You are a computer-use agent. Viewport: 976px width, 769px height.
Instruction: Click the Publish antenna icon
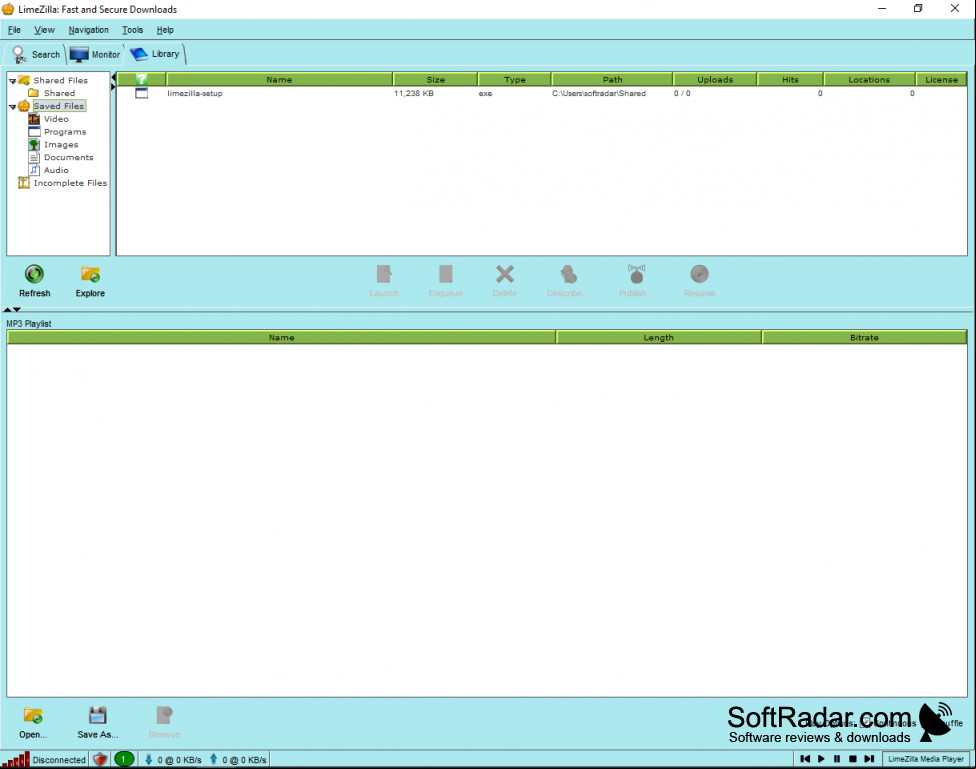636,274
